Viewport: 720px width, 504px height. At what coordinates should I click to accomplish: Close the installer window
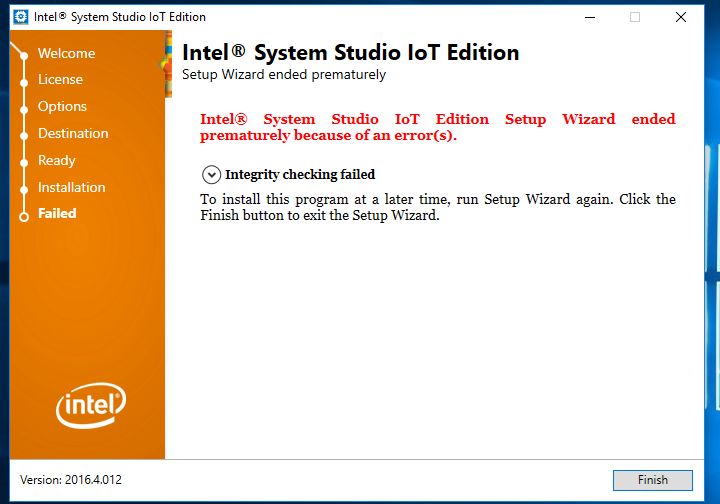point(681,17)
